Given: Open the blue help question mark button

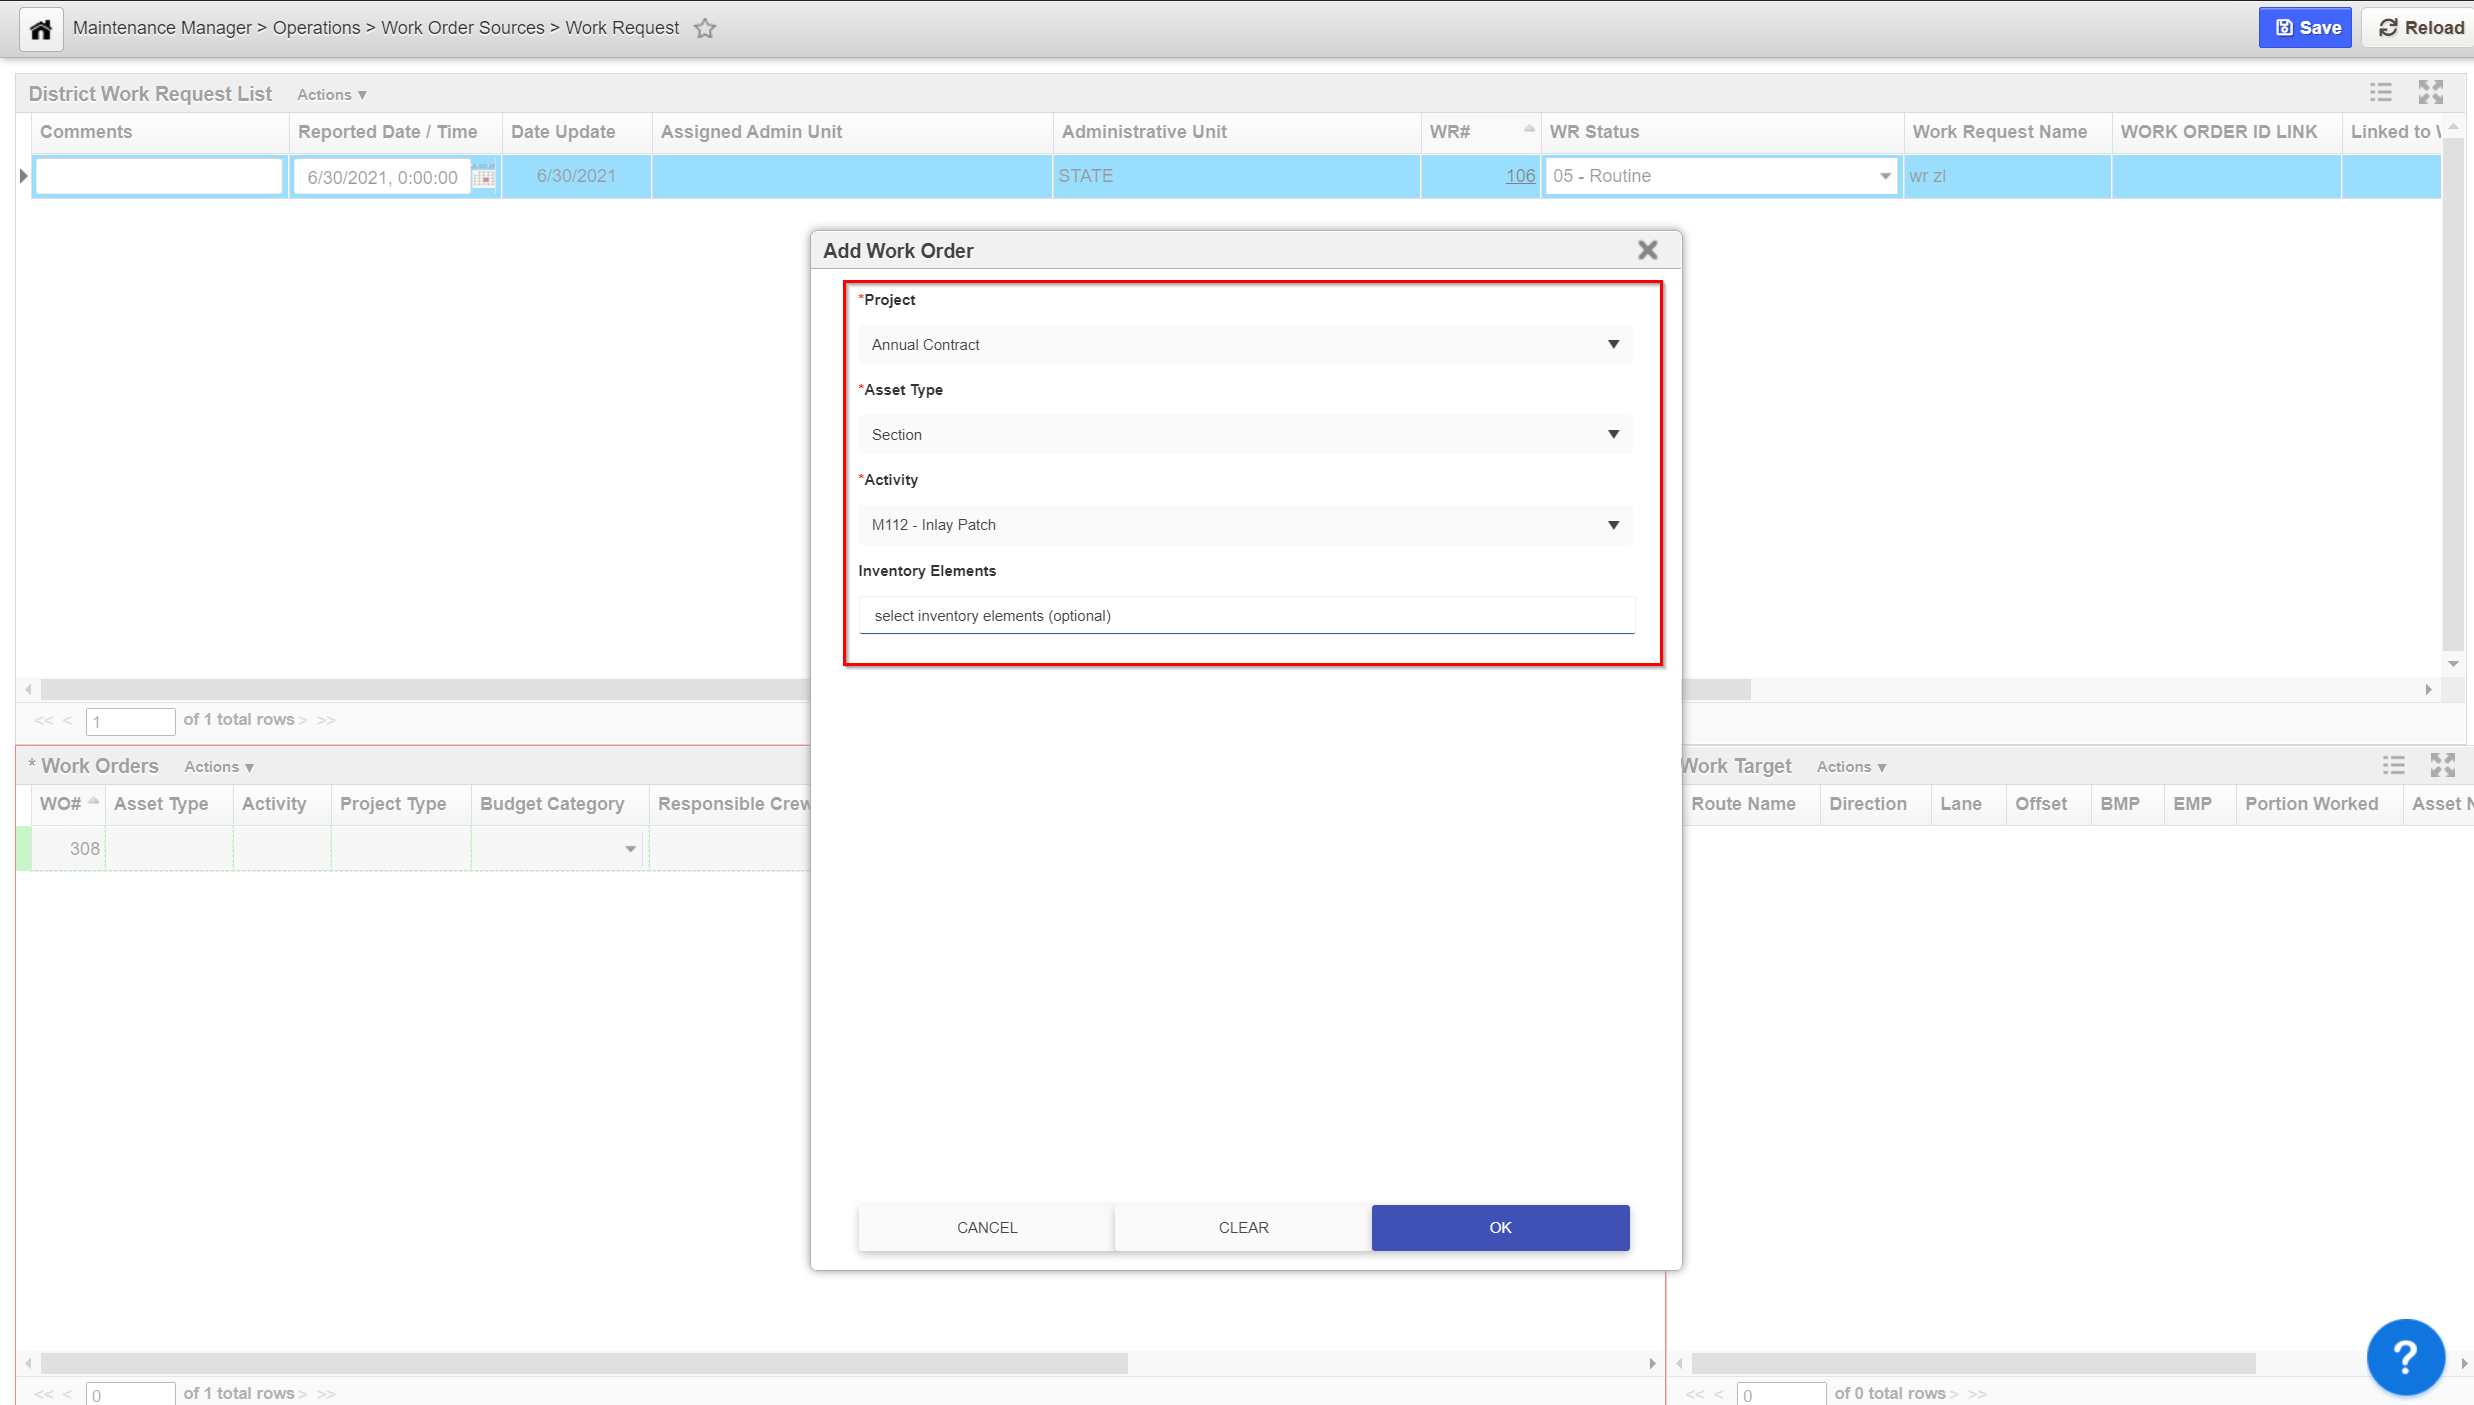Looking at the screenshot, I should coord(2405,1356).
